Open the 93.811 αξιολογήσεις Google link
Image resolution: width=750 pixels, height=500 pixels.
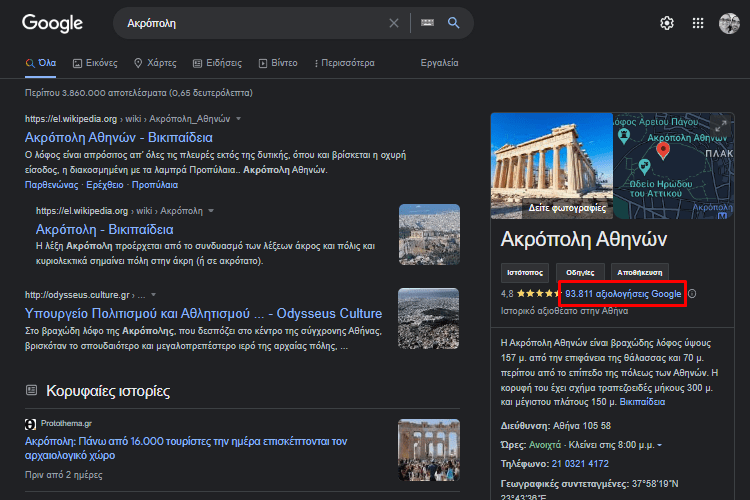coord(623,294)
